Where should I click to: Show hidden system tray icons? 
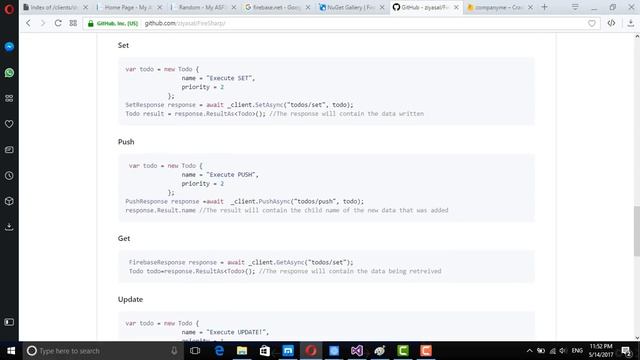[x=529, y=351]
